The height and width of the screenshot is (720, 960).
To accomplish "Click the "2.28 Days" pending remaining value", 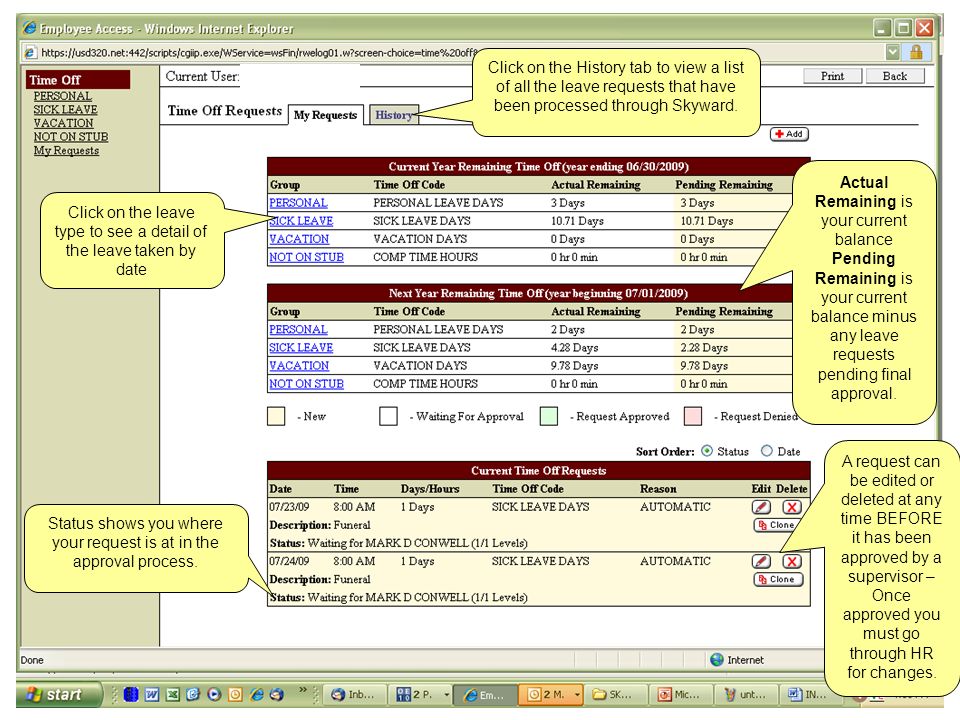I will tap(704, 348).
